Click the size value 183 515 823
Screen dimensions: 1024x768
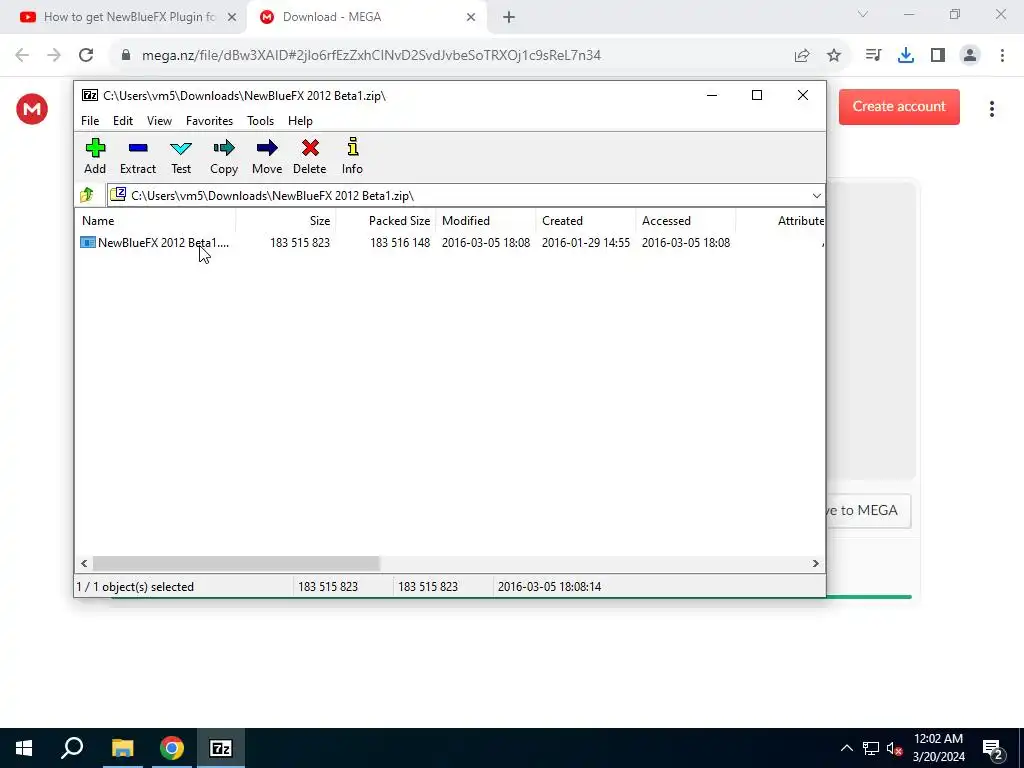(300, 242)
